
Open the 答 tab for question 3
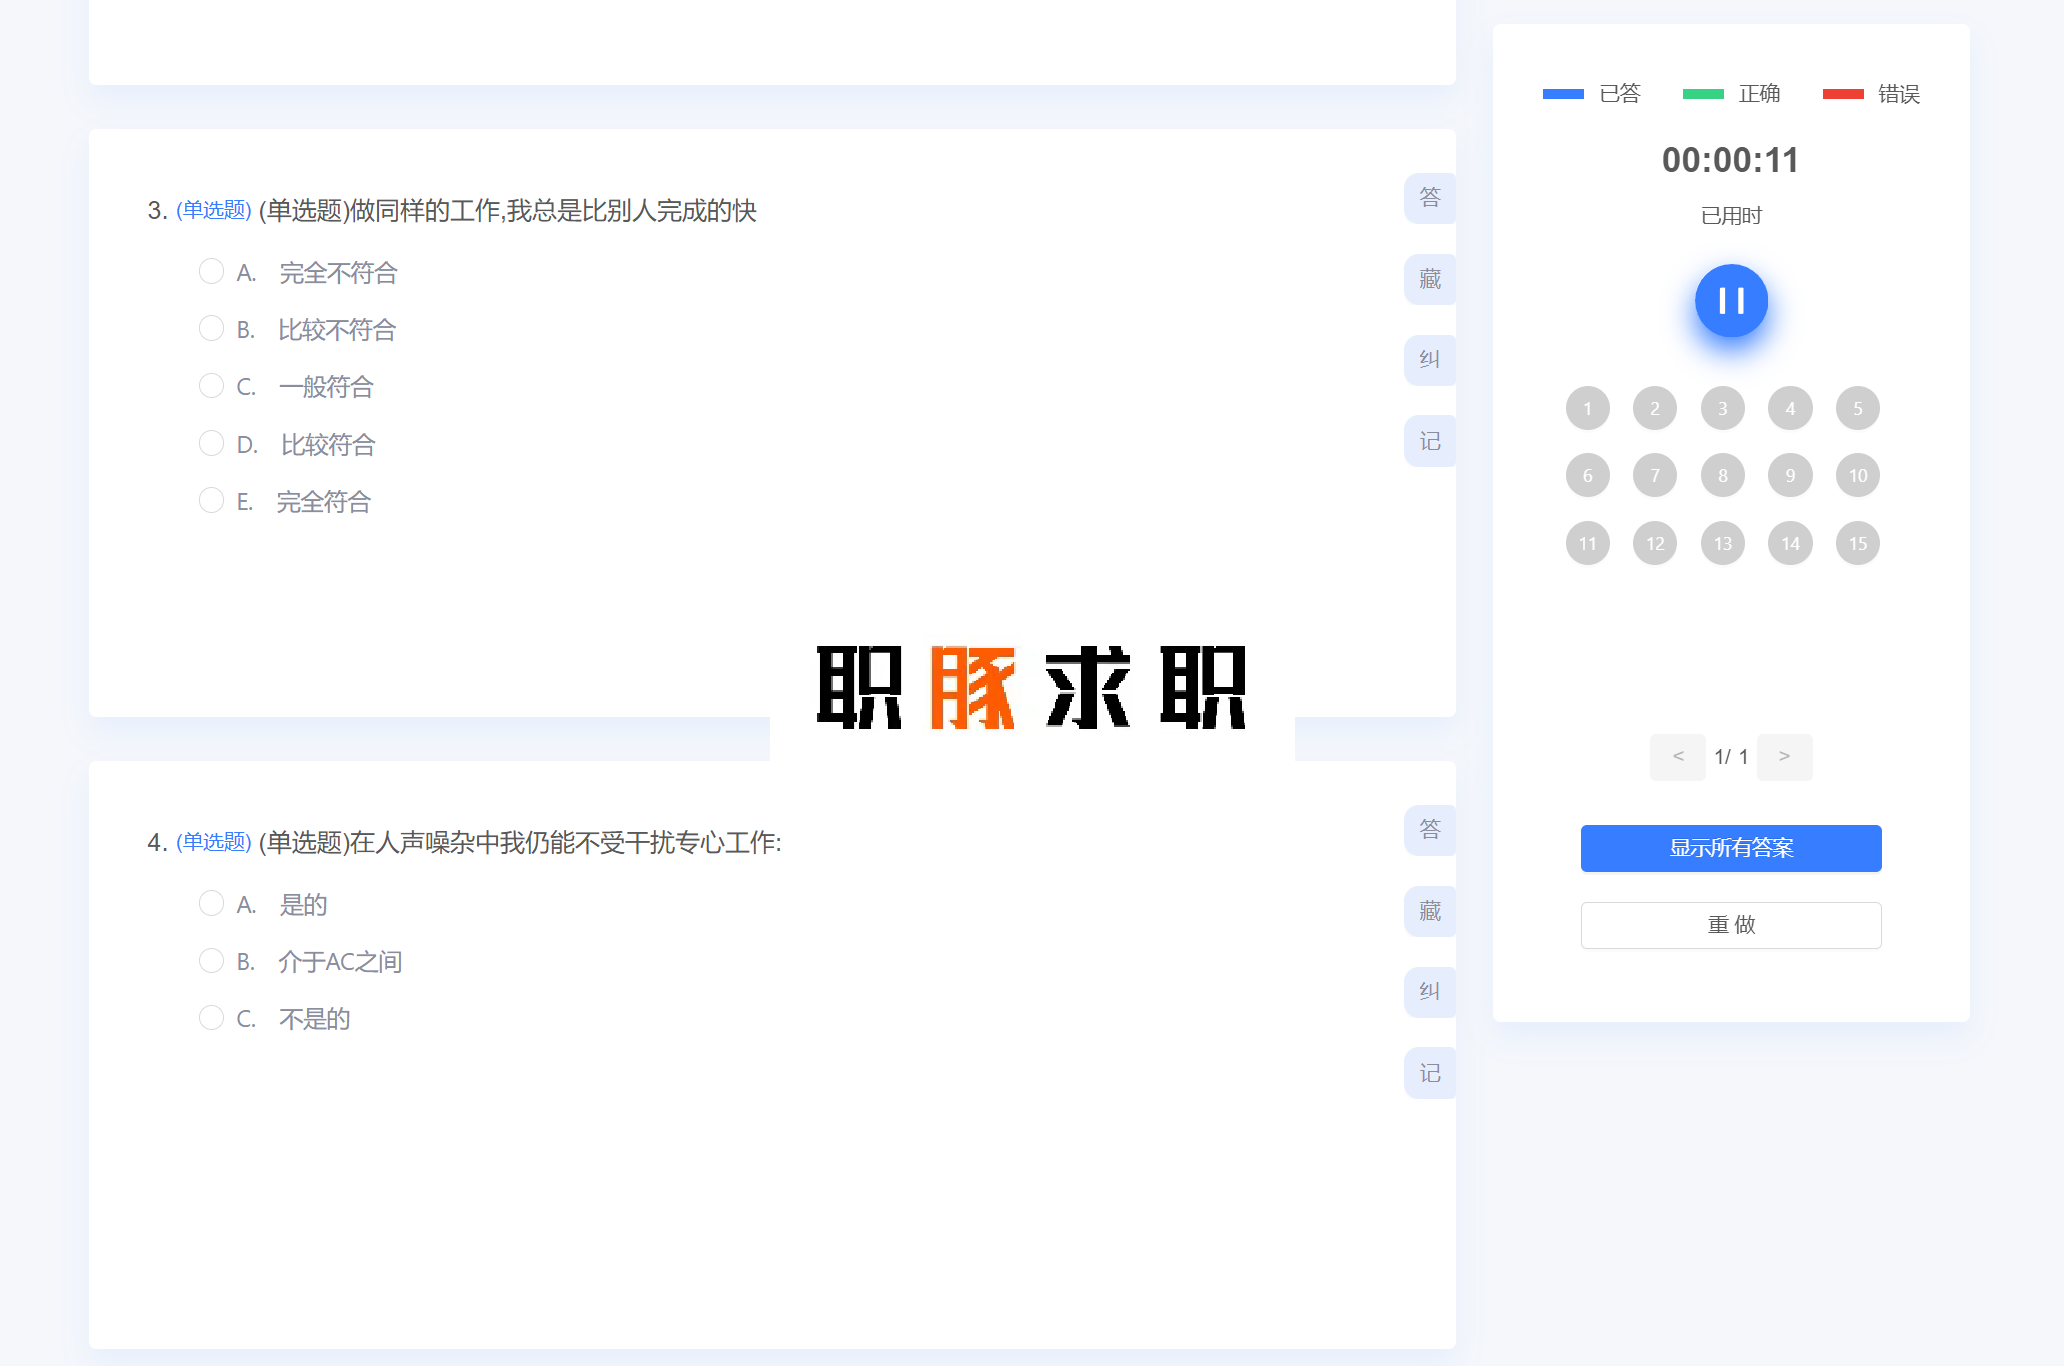pos(1430,198)
